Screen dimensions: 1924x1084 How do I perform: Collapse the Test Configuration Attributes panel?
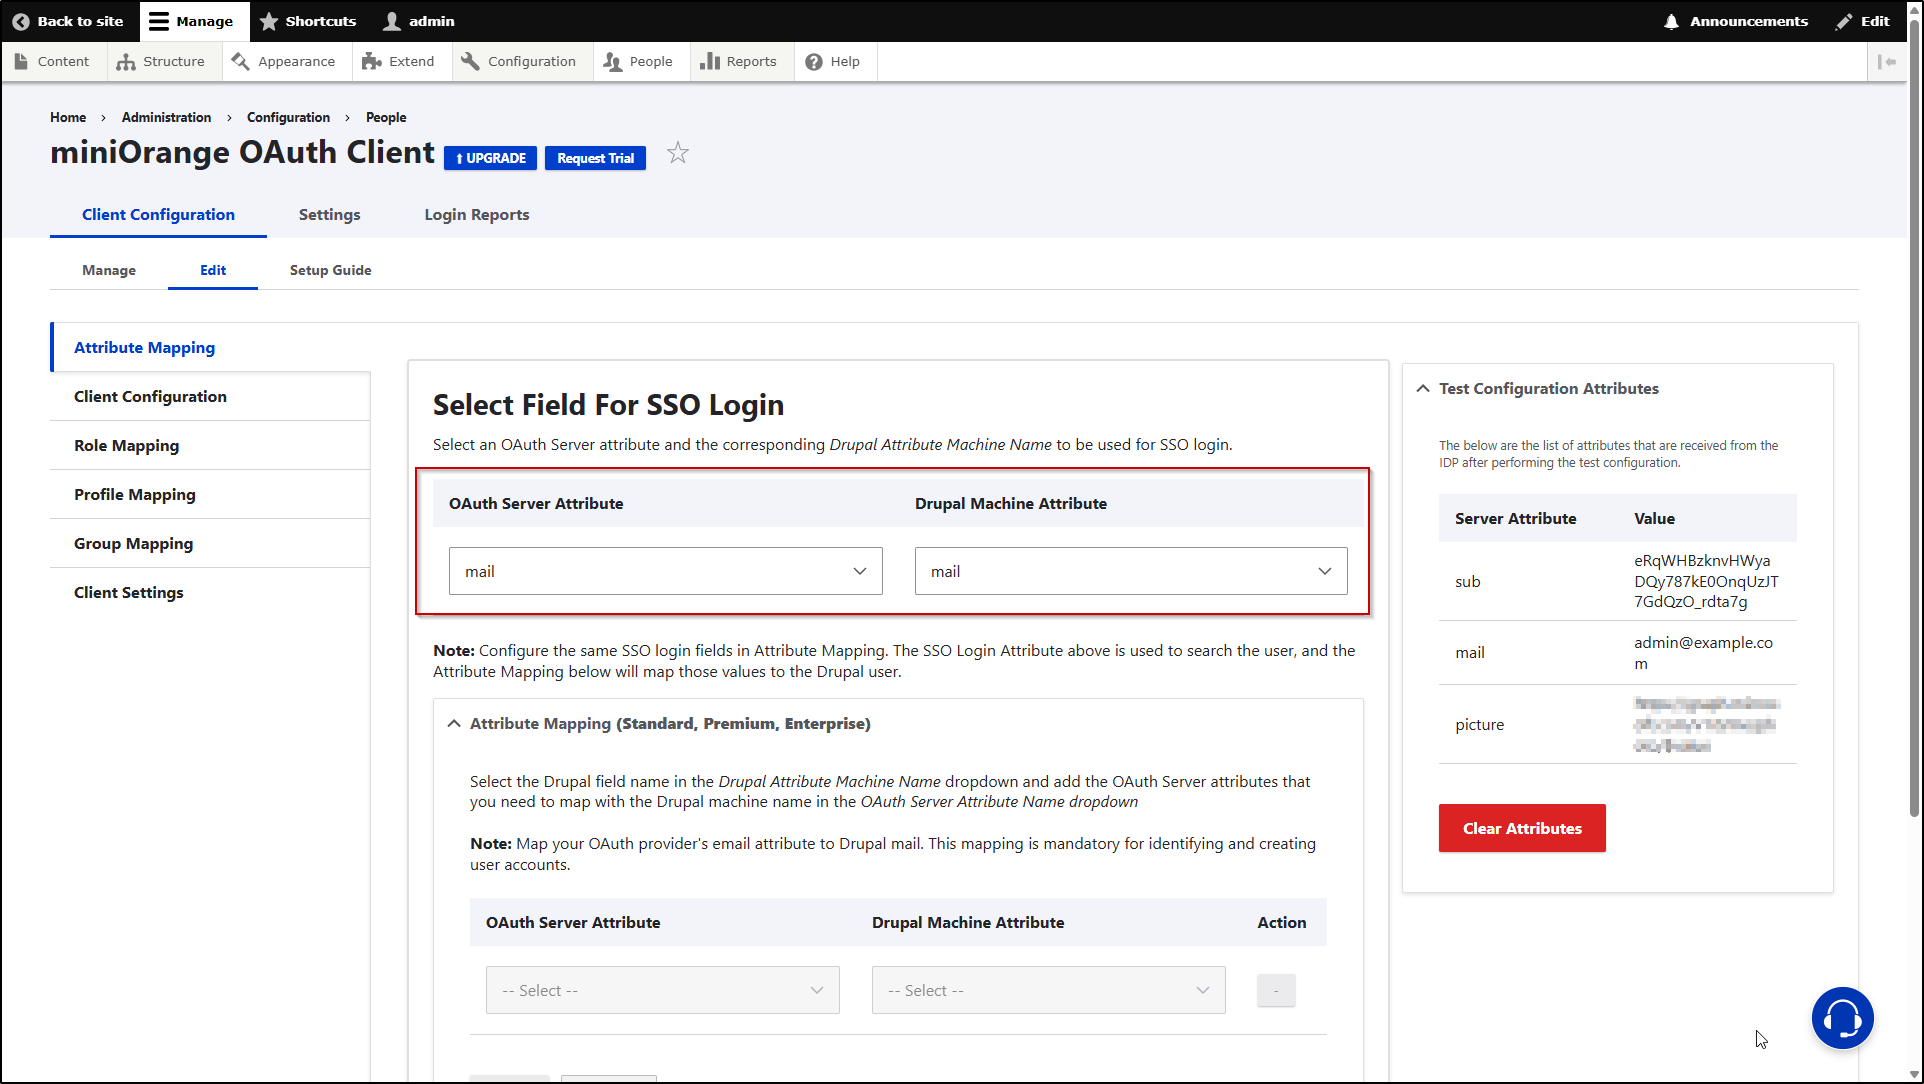(x=1423, y=388)
